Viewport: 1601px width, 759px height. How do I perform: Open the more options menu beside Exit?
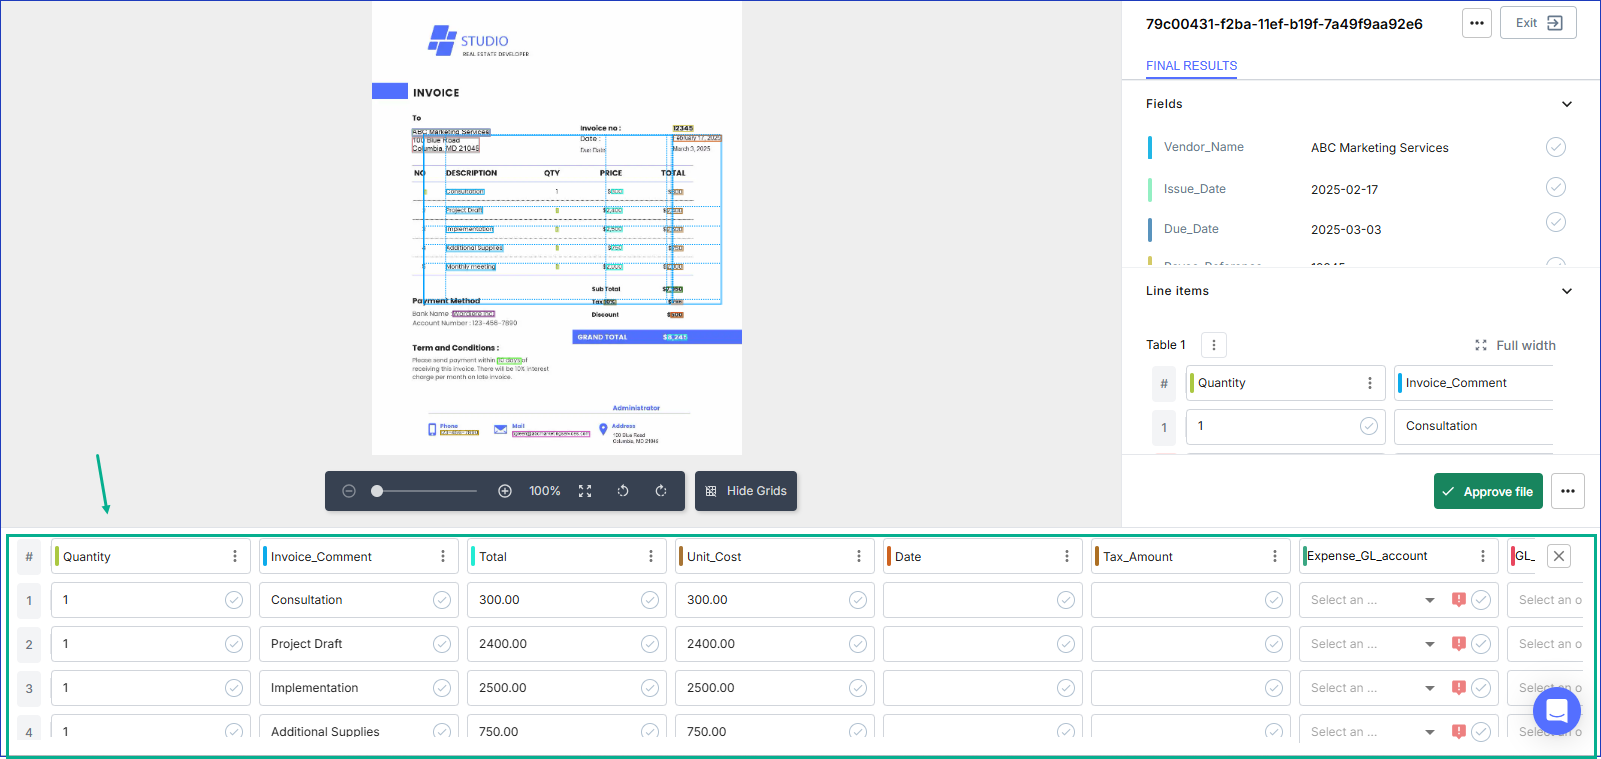[x=1476, y=23]
